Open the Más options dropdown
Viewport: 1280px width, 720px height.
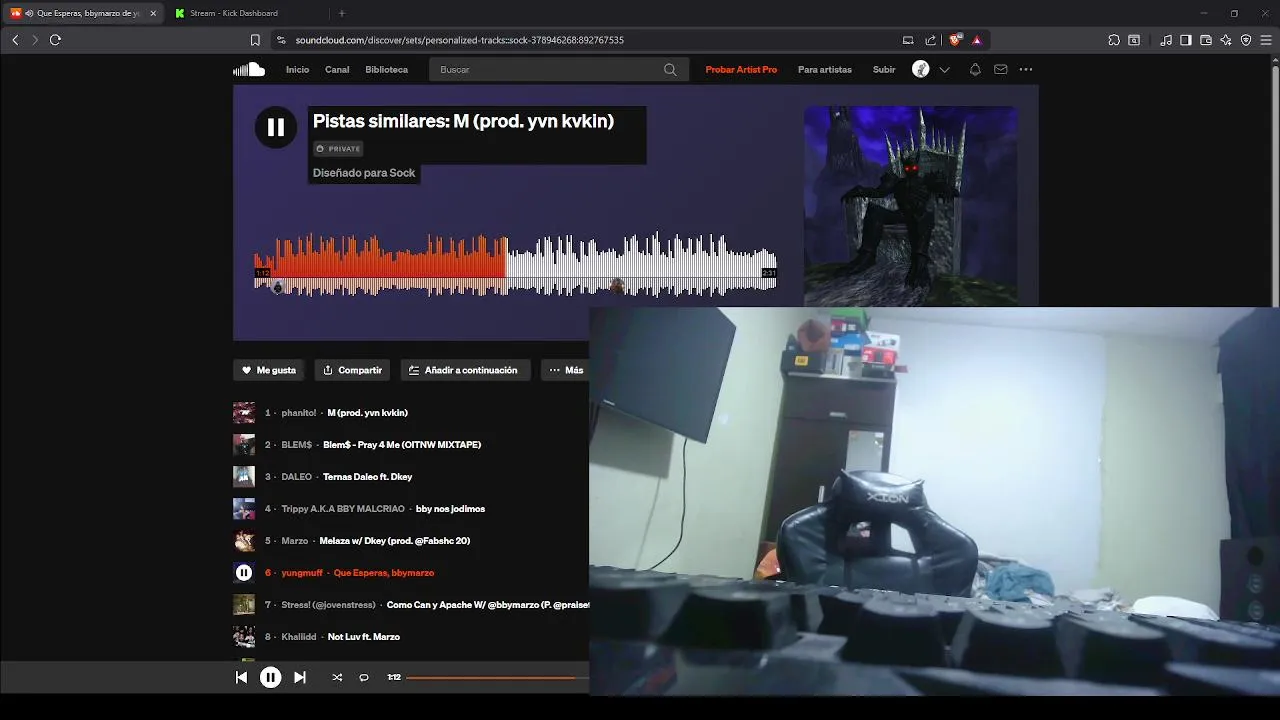coord(566,370)
